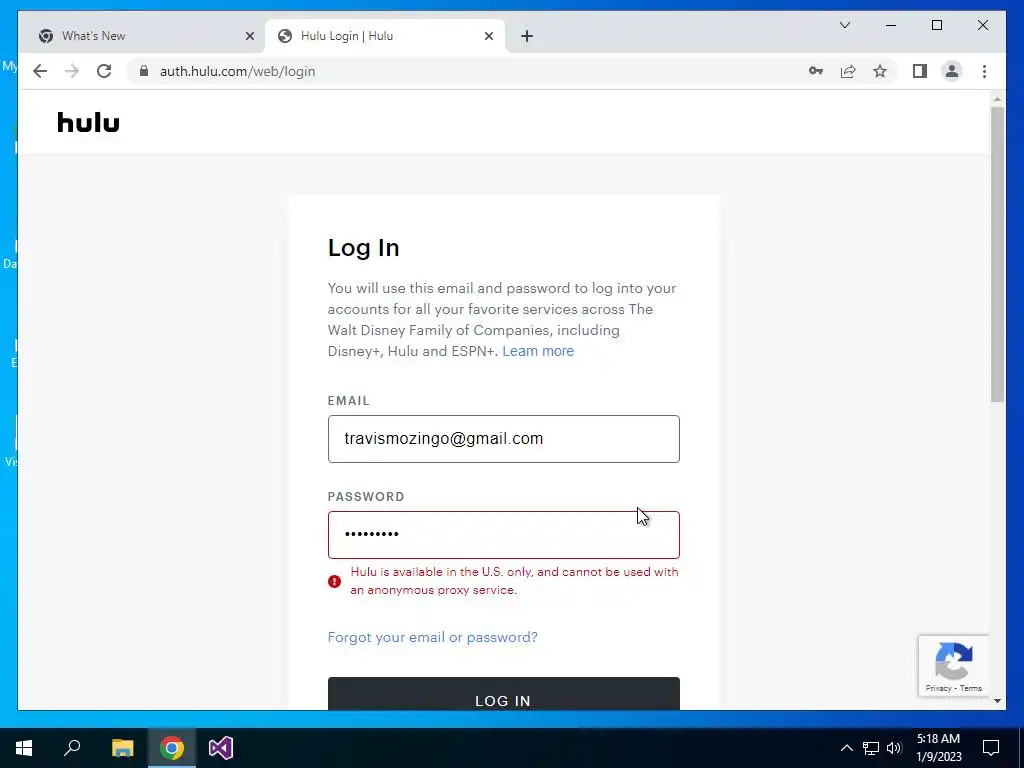Open Chrome side panel icon
Screen dimensions: 1024x768
920,71
